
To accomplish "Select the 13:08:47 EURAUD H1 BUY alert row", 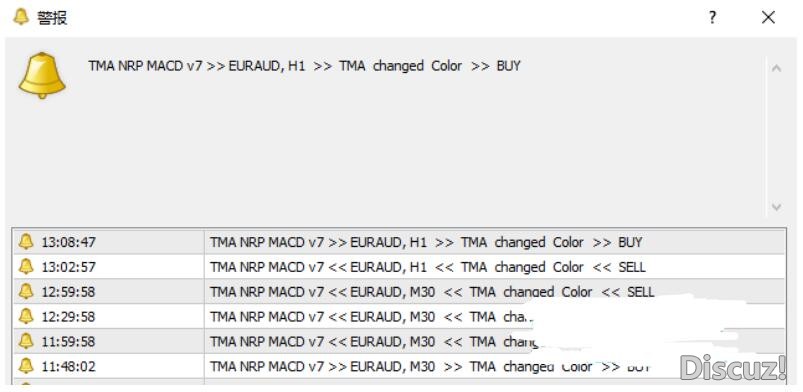I will [399, 242].
